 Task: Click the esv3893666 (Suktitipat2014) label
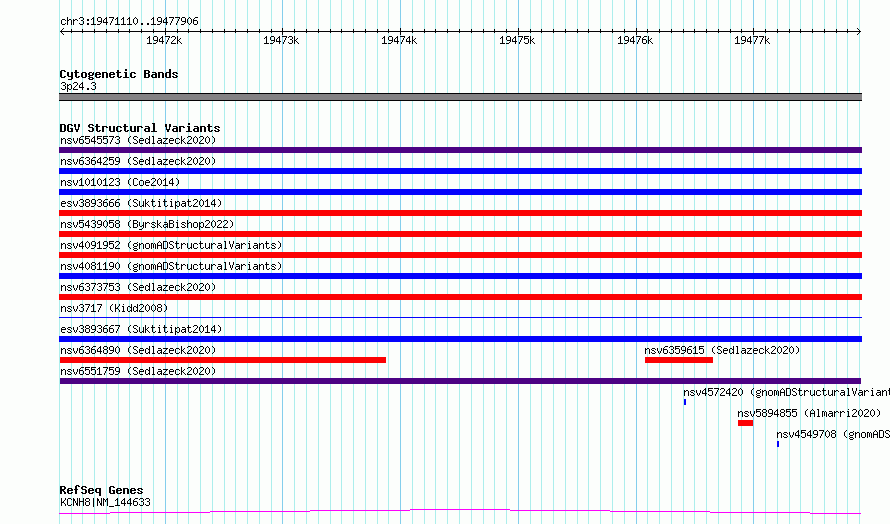pos(141,203)
